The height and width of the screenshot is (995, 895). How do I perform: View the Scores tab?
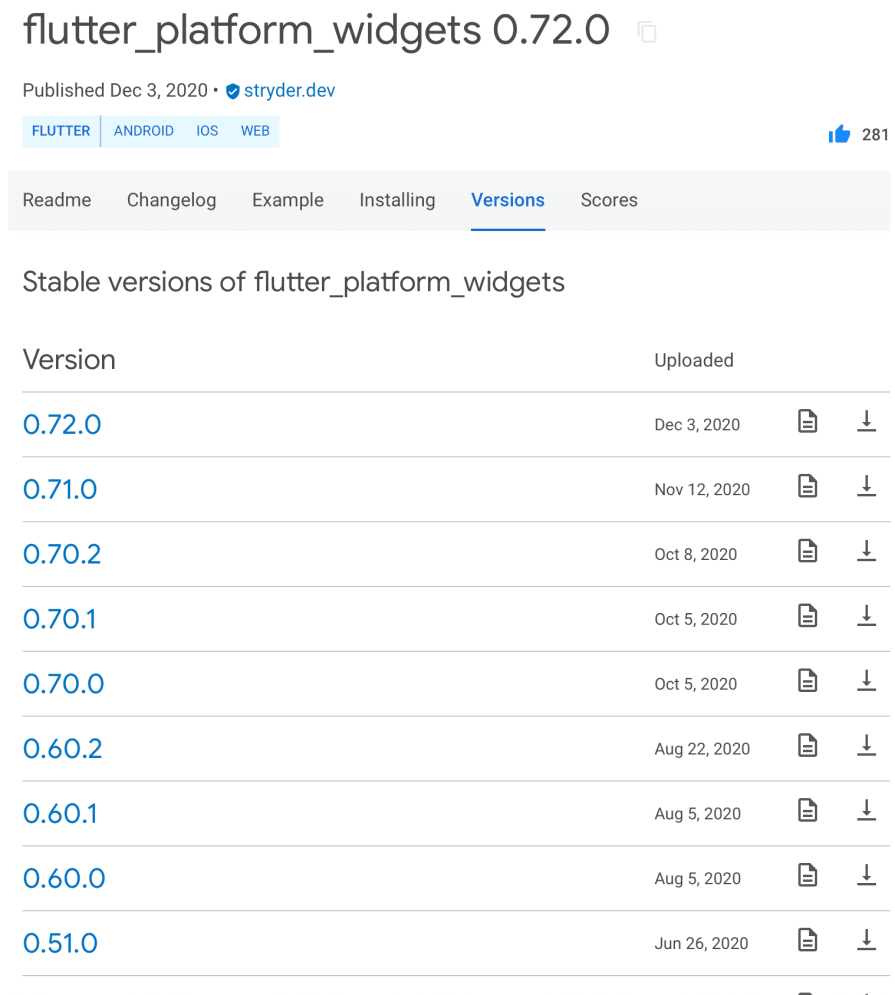point(609,201)
